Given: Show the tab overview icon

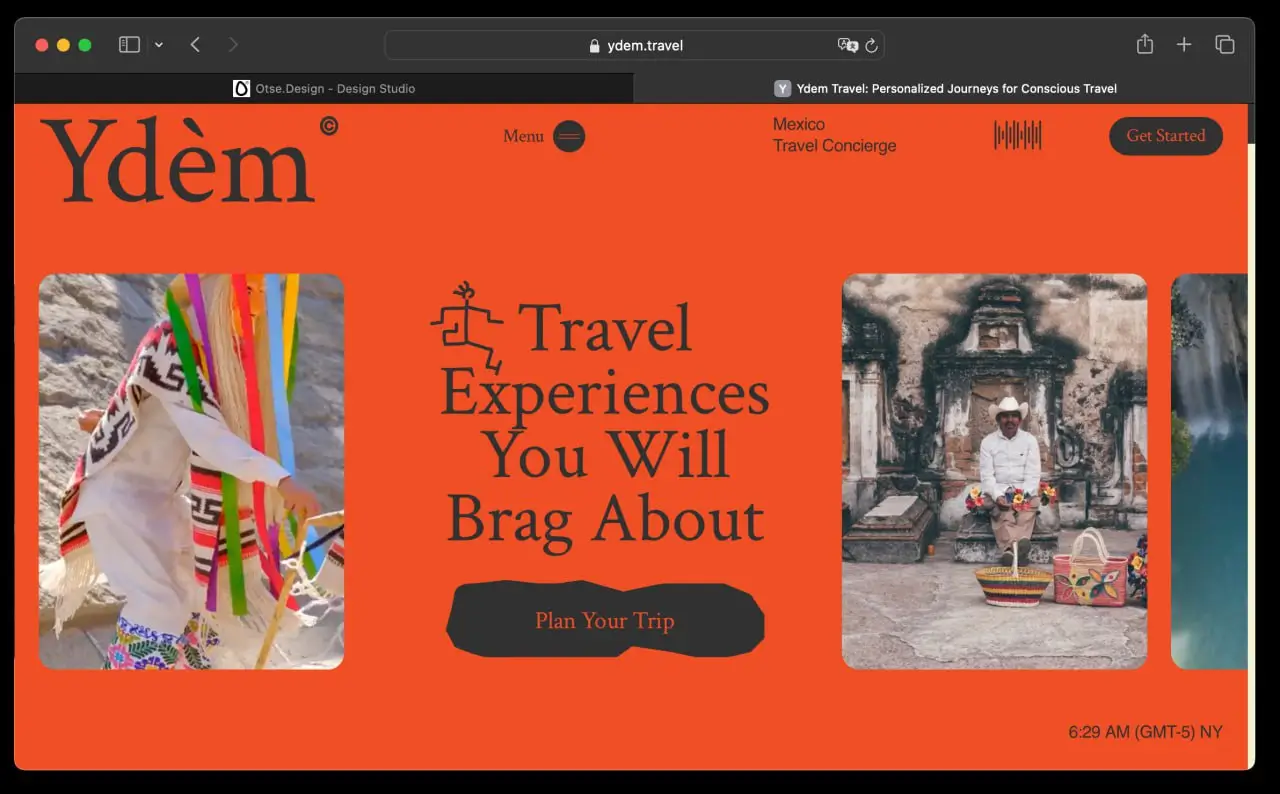Looking at the screenshot, I should pyautogui.click(x=1224, y=45).
